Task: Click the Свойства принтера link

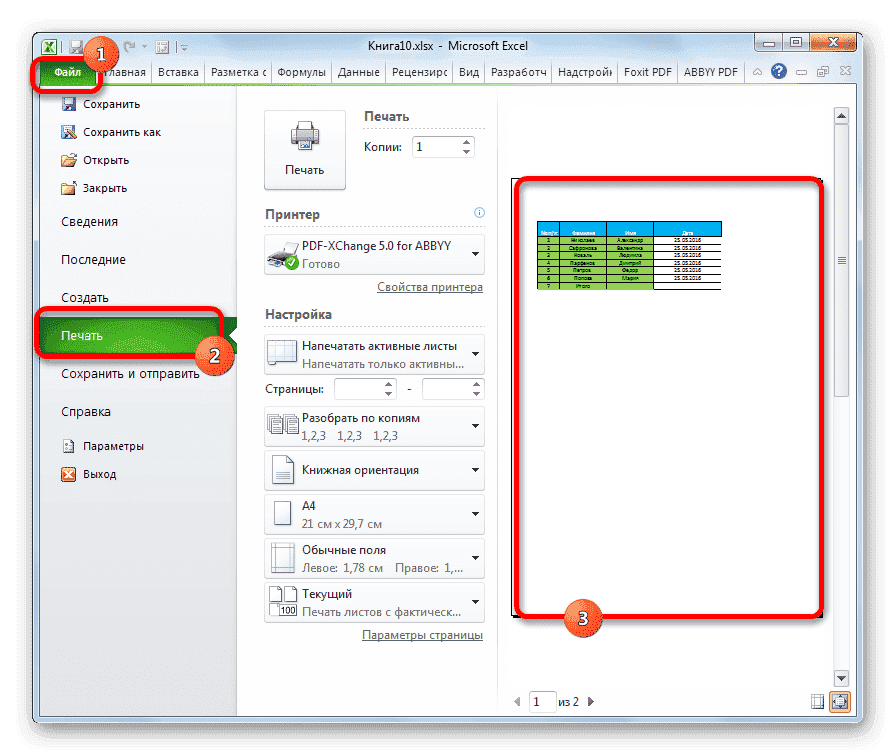Action: [429, 287]
